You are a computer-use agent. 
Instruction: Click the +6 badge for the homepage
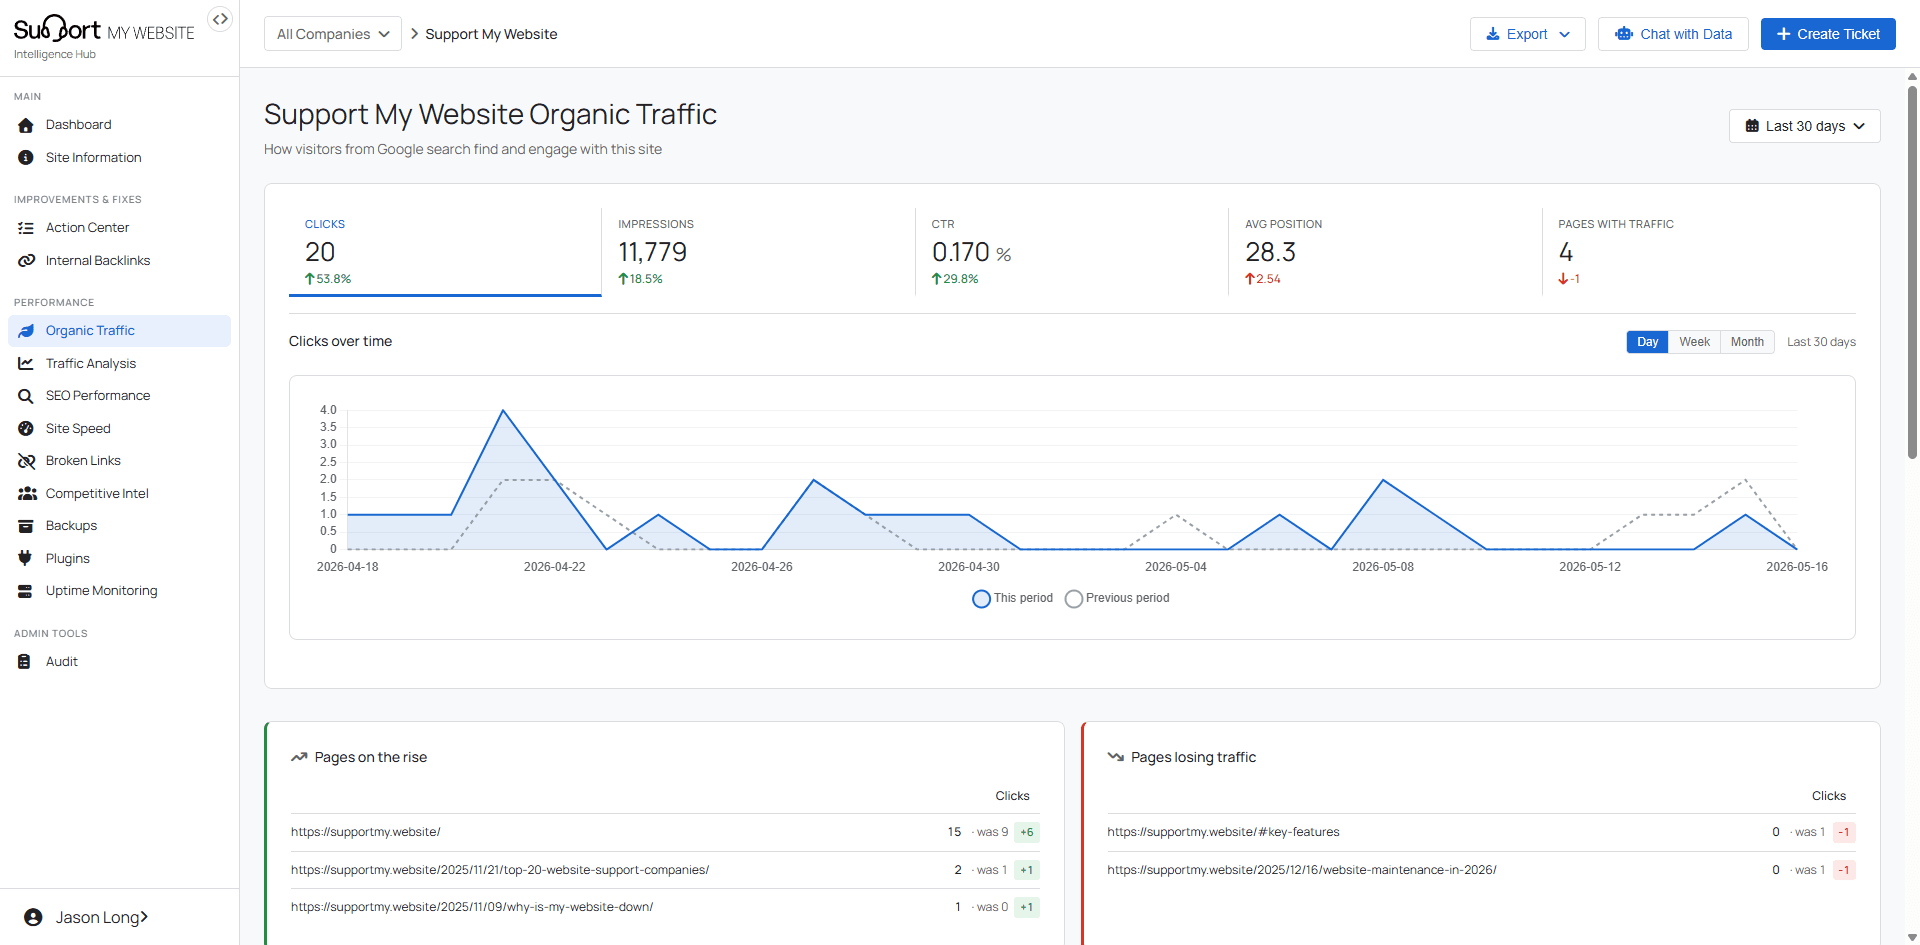tap(1027, 832)
